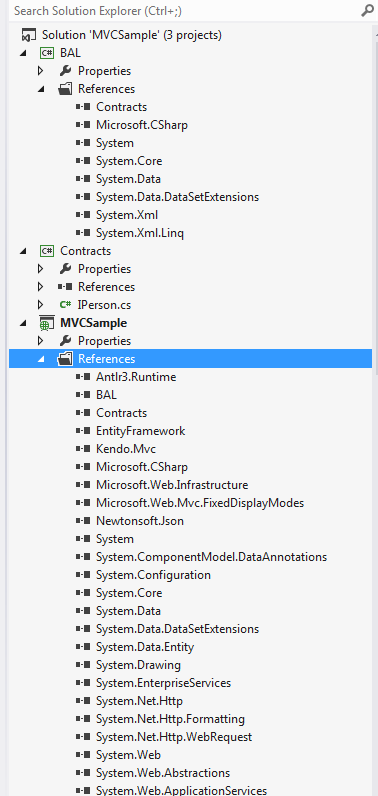378x796 pixels.
Task: Select the EntityFramework reference
Action: pyautogui.click(x=141, y=431)
